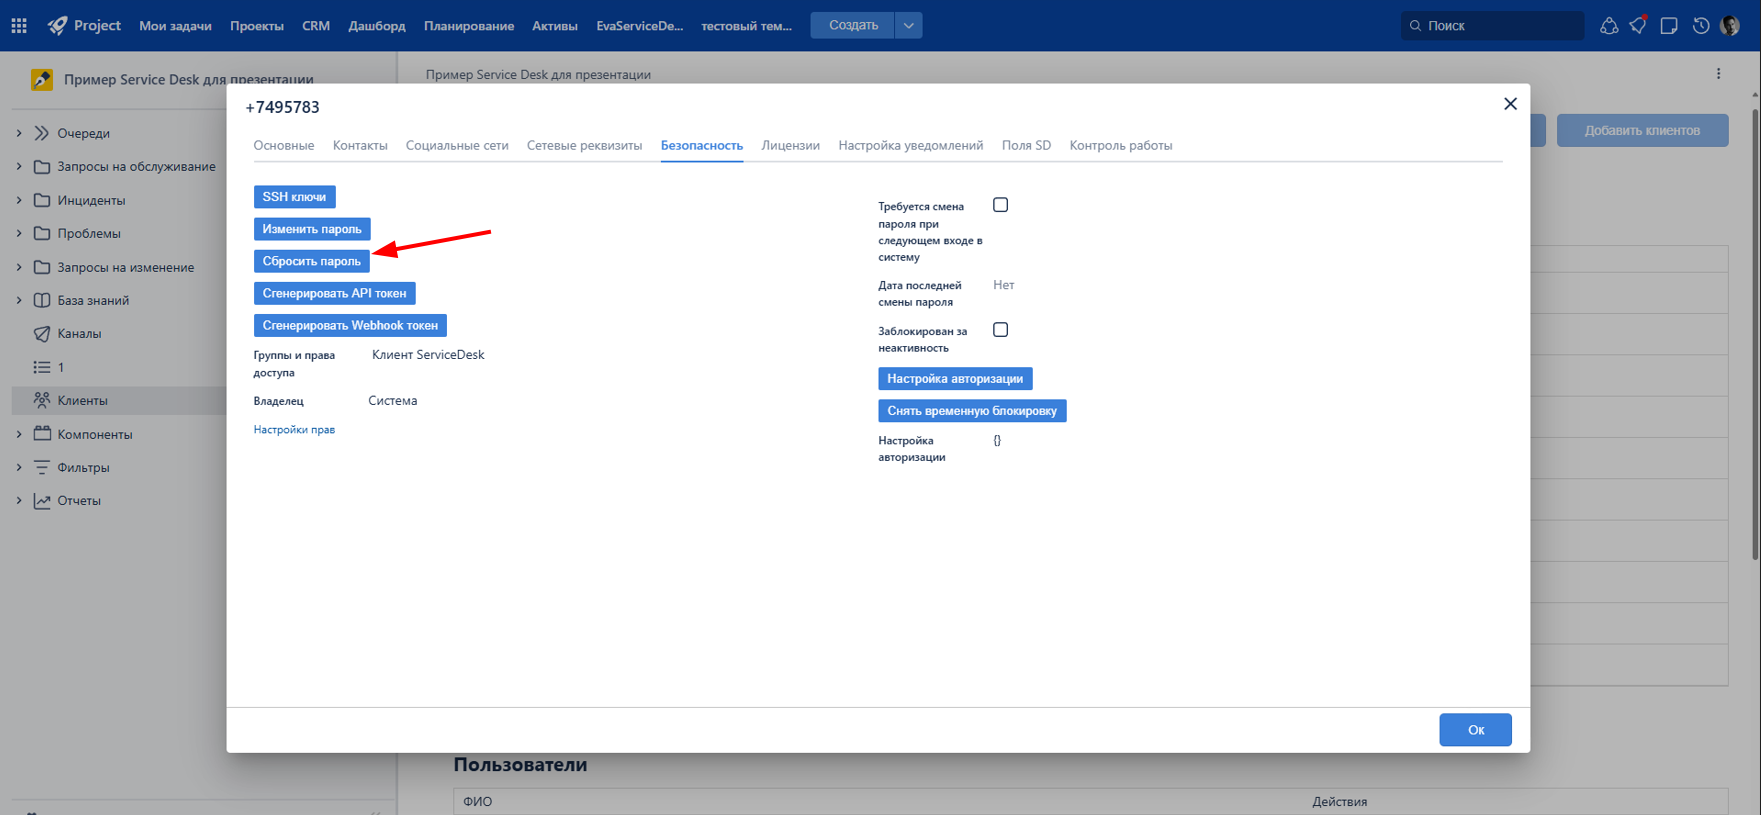Click the Создать button

click(853, 26)
